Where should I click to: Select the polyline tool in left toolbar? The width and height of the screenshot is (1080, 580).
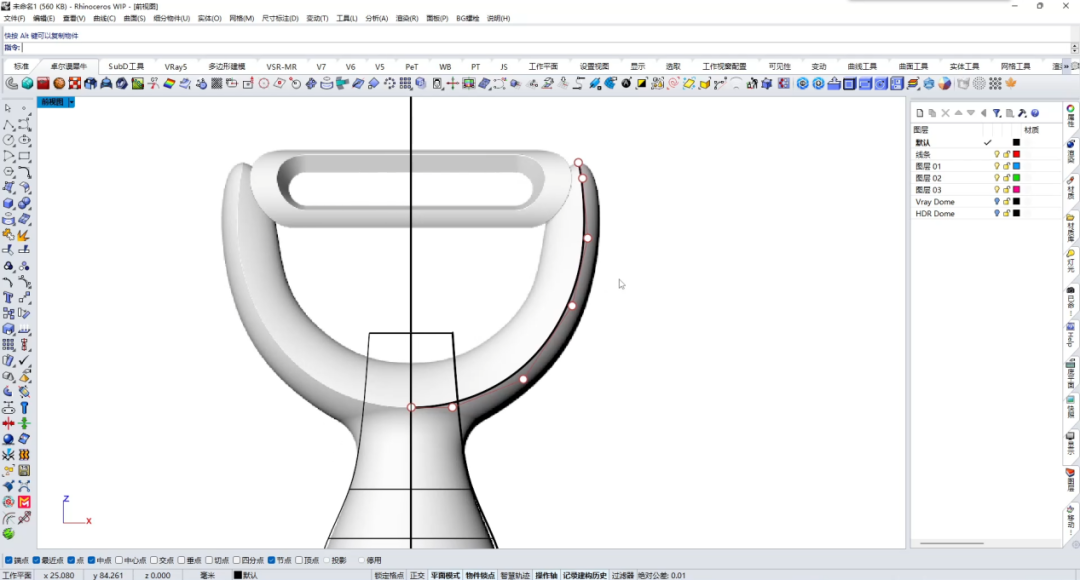point(8,125)
